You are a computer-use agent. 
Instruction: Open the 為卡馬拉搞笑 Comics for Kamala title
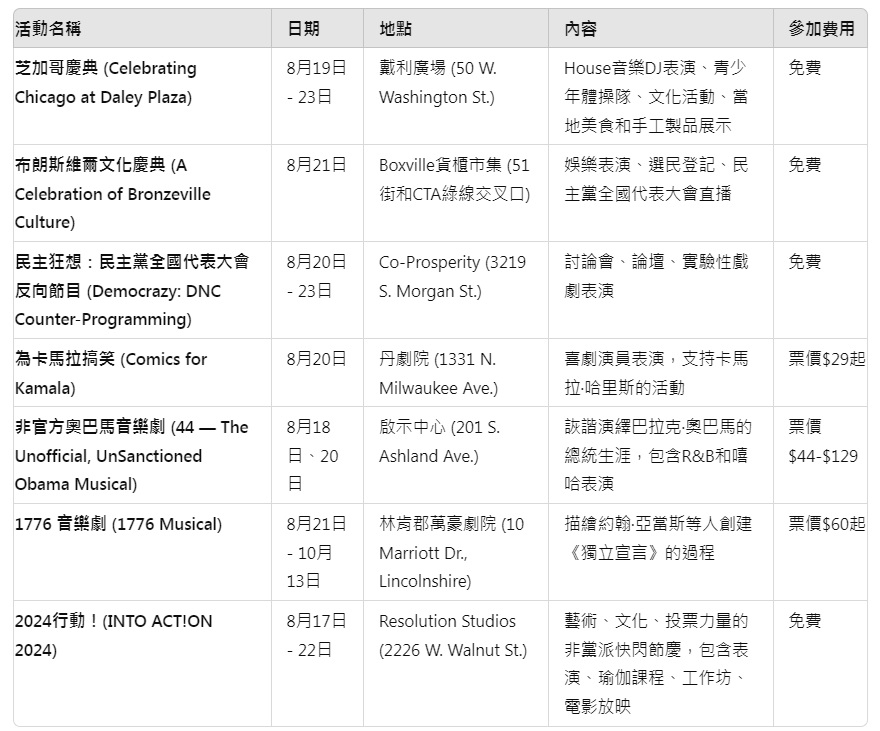[x=110, y=373]
